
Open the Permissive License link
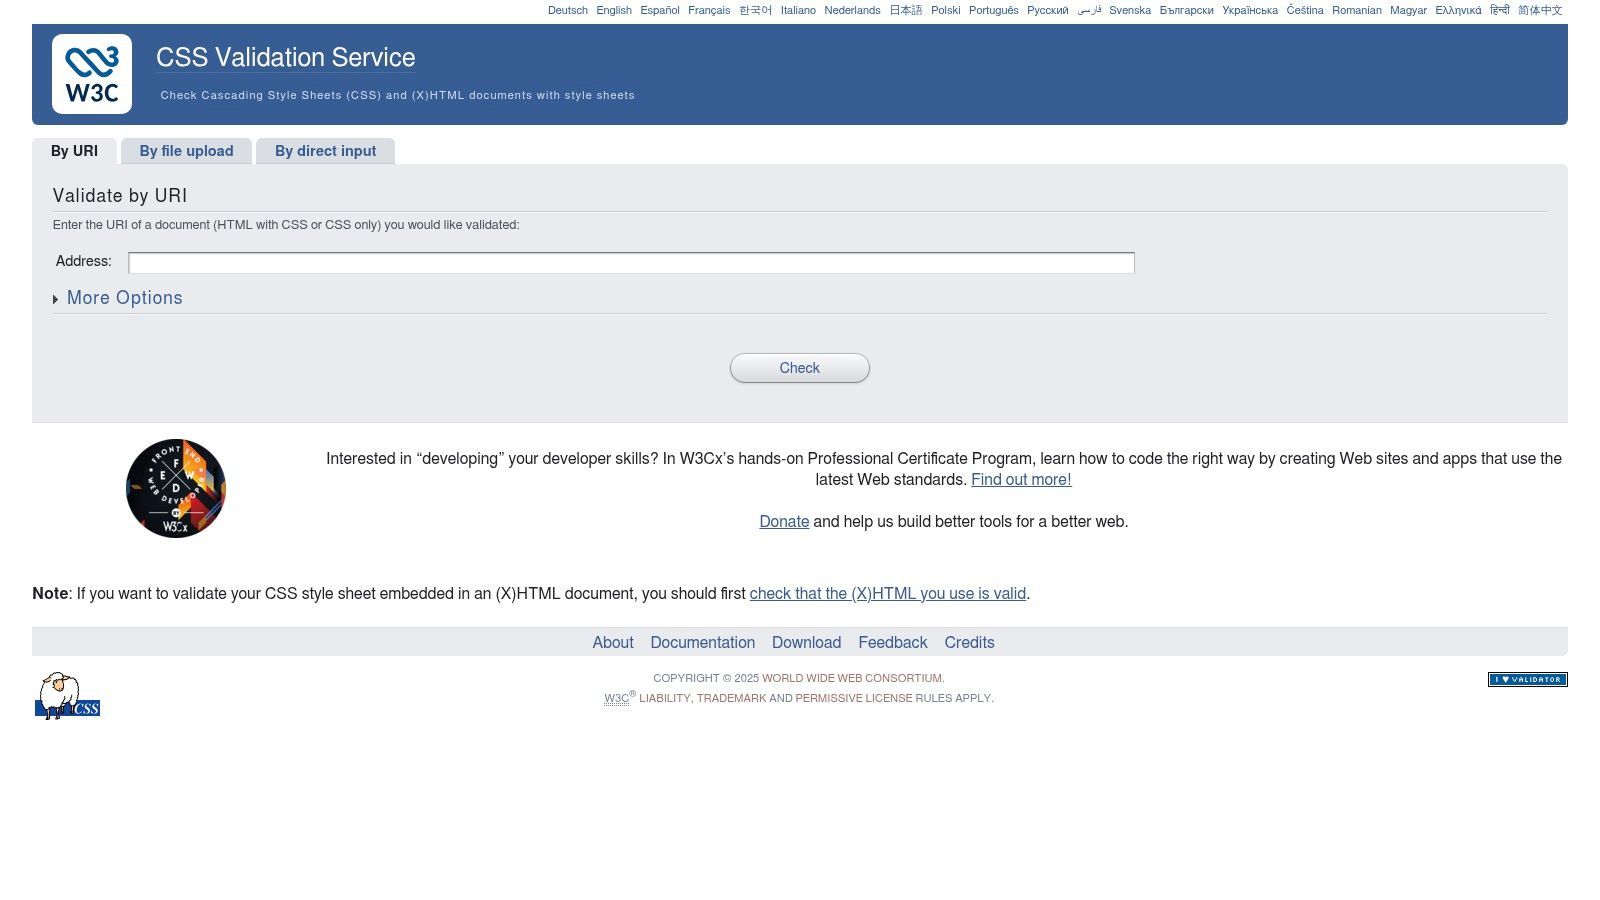click(854, 698)
